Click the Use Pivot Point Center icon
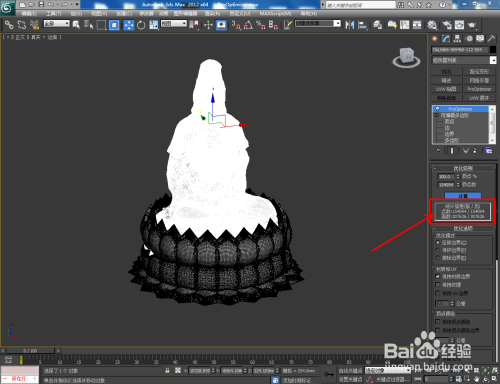Viewport: 500px width, 384px height. pyautogui.click(x=194, y=25)
